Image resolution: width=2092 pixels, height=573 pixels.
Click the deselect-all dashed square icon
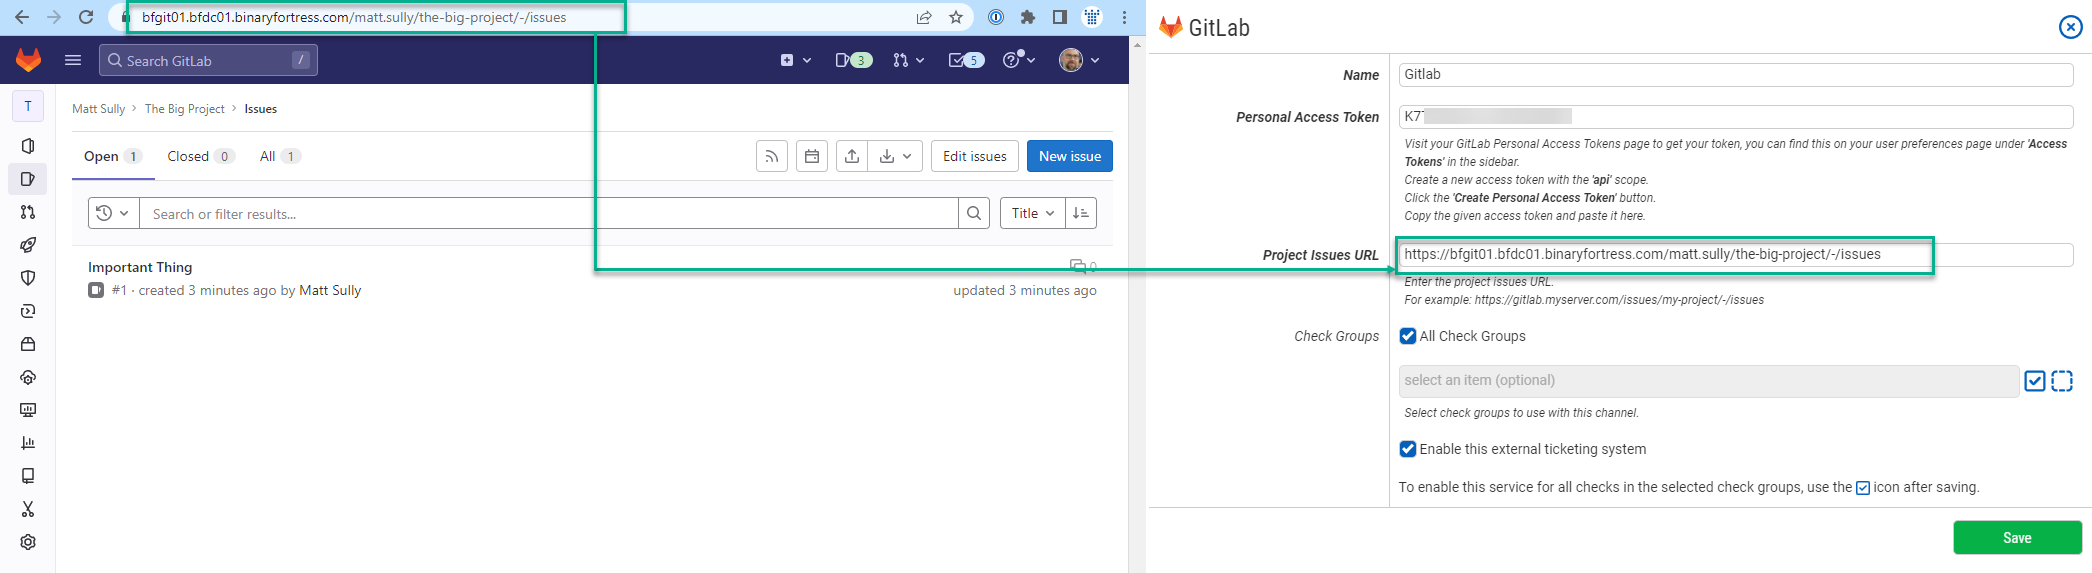(2062, 381)
